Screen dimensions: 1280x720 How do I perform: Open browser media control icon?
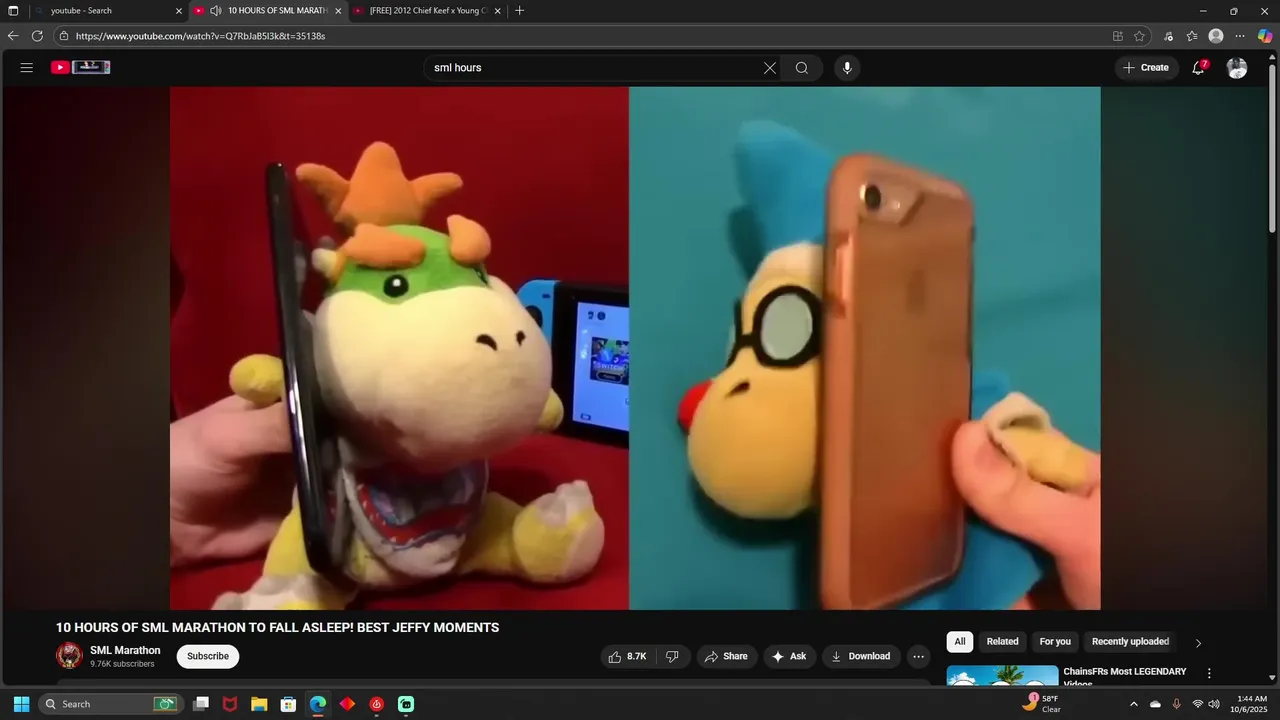click(x=1168, y=36)
